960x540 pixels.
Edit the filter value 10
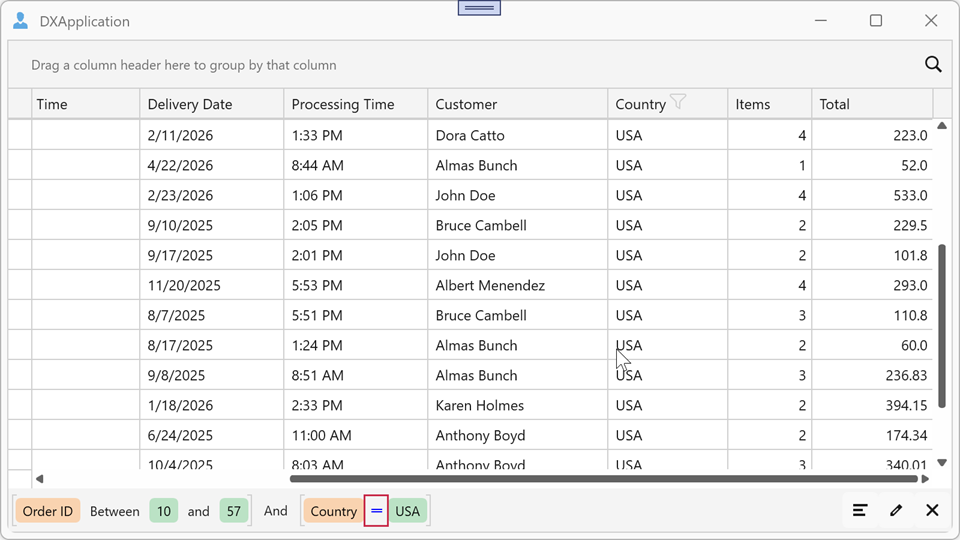163,511
